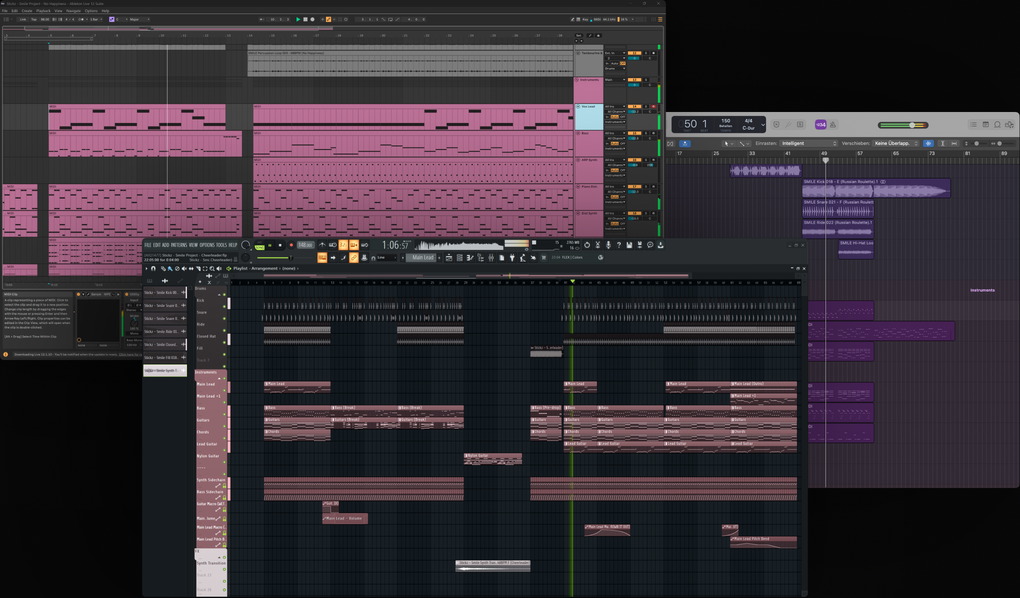This screenshot has width=1020, height=598.
Task: Toggle the purple count-in button in Logic
Action: 821,125
